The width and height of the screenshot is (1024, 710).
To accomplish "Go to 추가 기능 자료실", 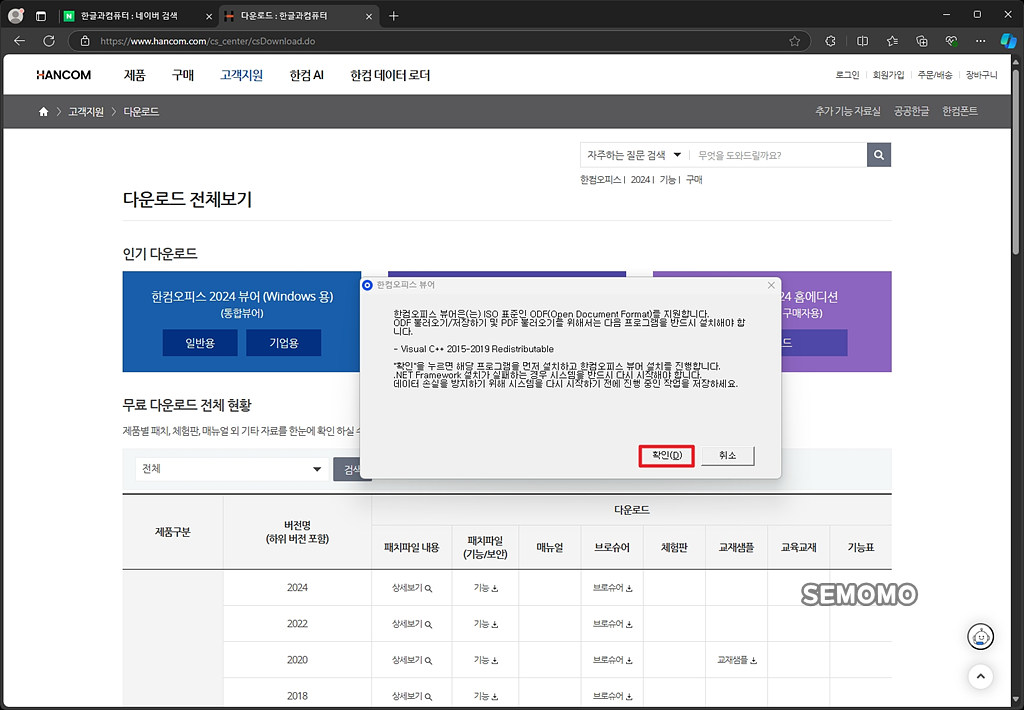I will [x=848, y=112].
